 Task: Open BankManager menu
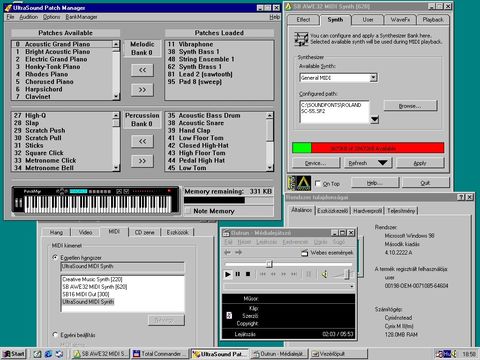point(81,17)
